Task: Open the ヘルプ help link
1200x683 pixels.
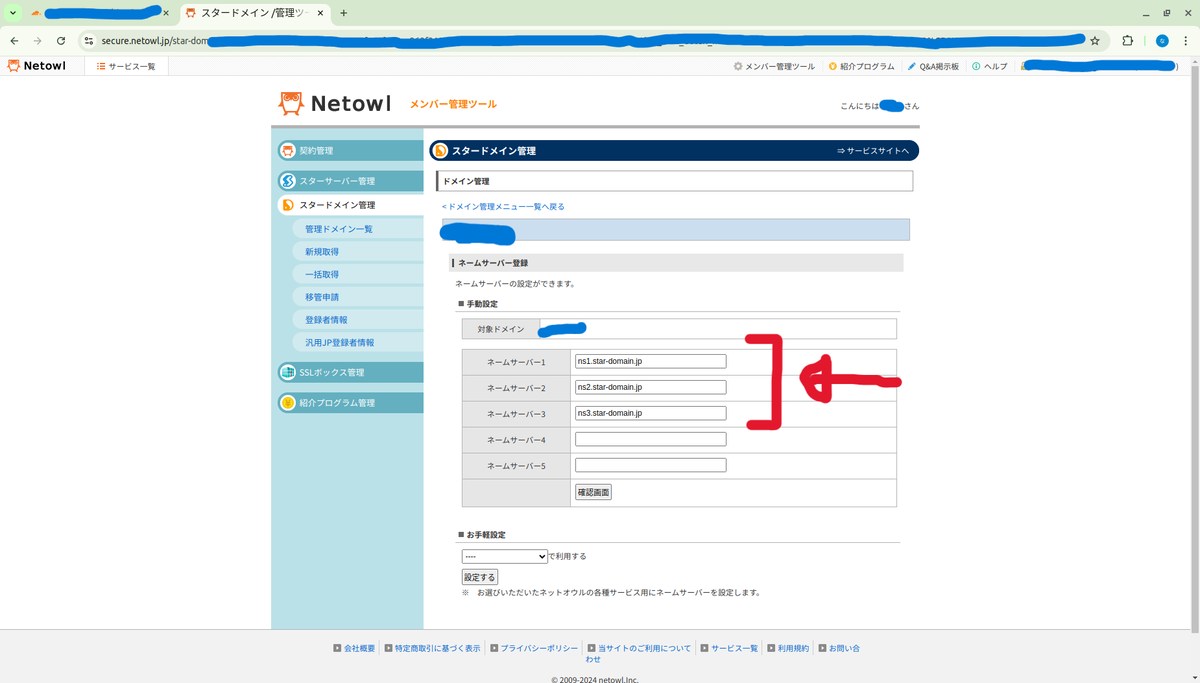Action: click(990, 66)
